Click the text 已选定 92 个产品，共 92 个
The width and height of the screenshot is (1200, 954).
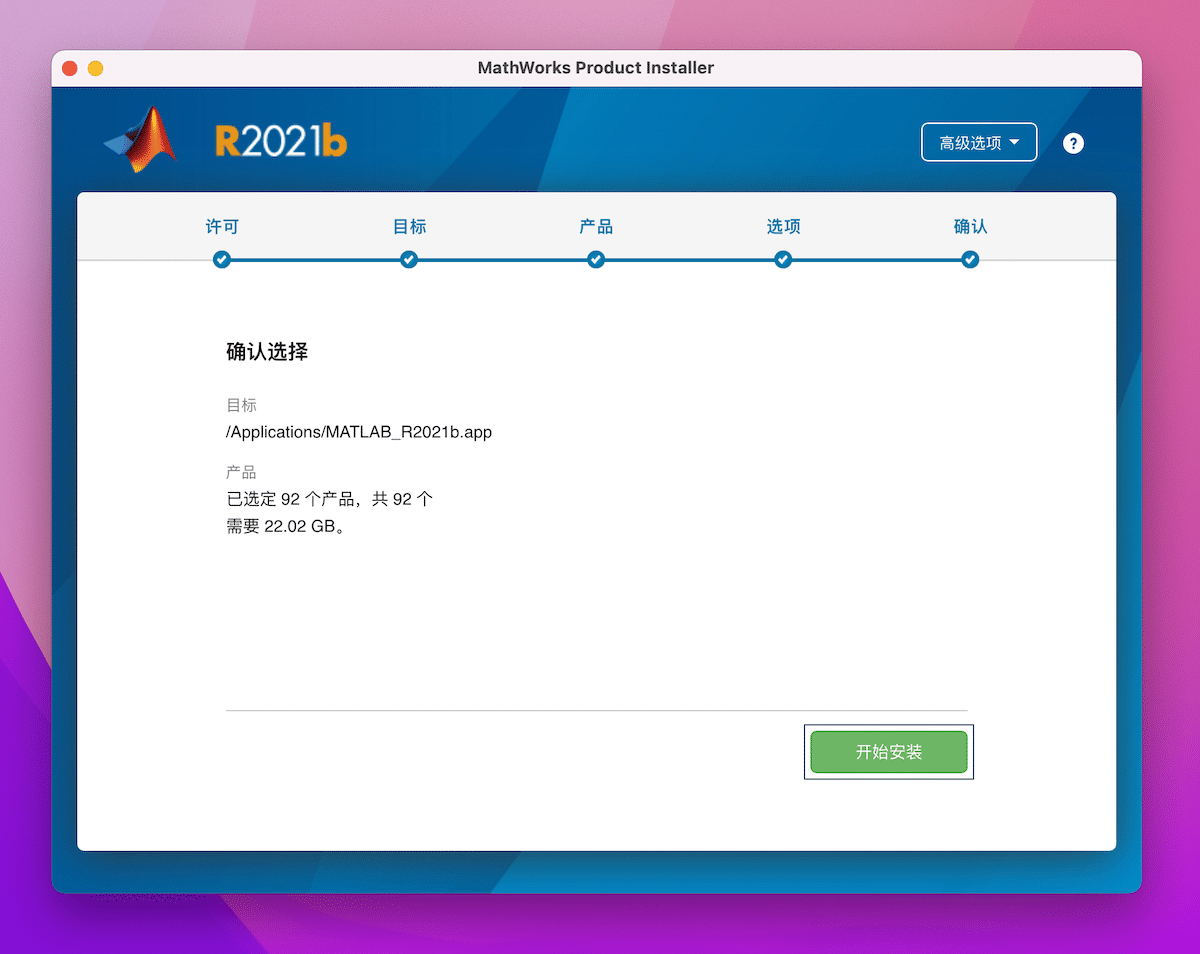pyautogui.click(x=329, y=499)
